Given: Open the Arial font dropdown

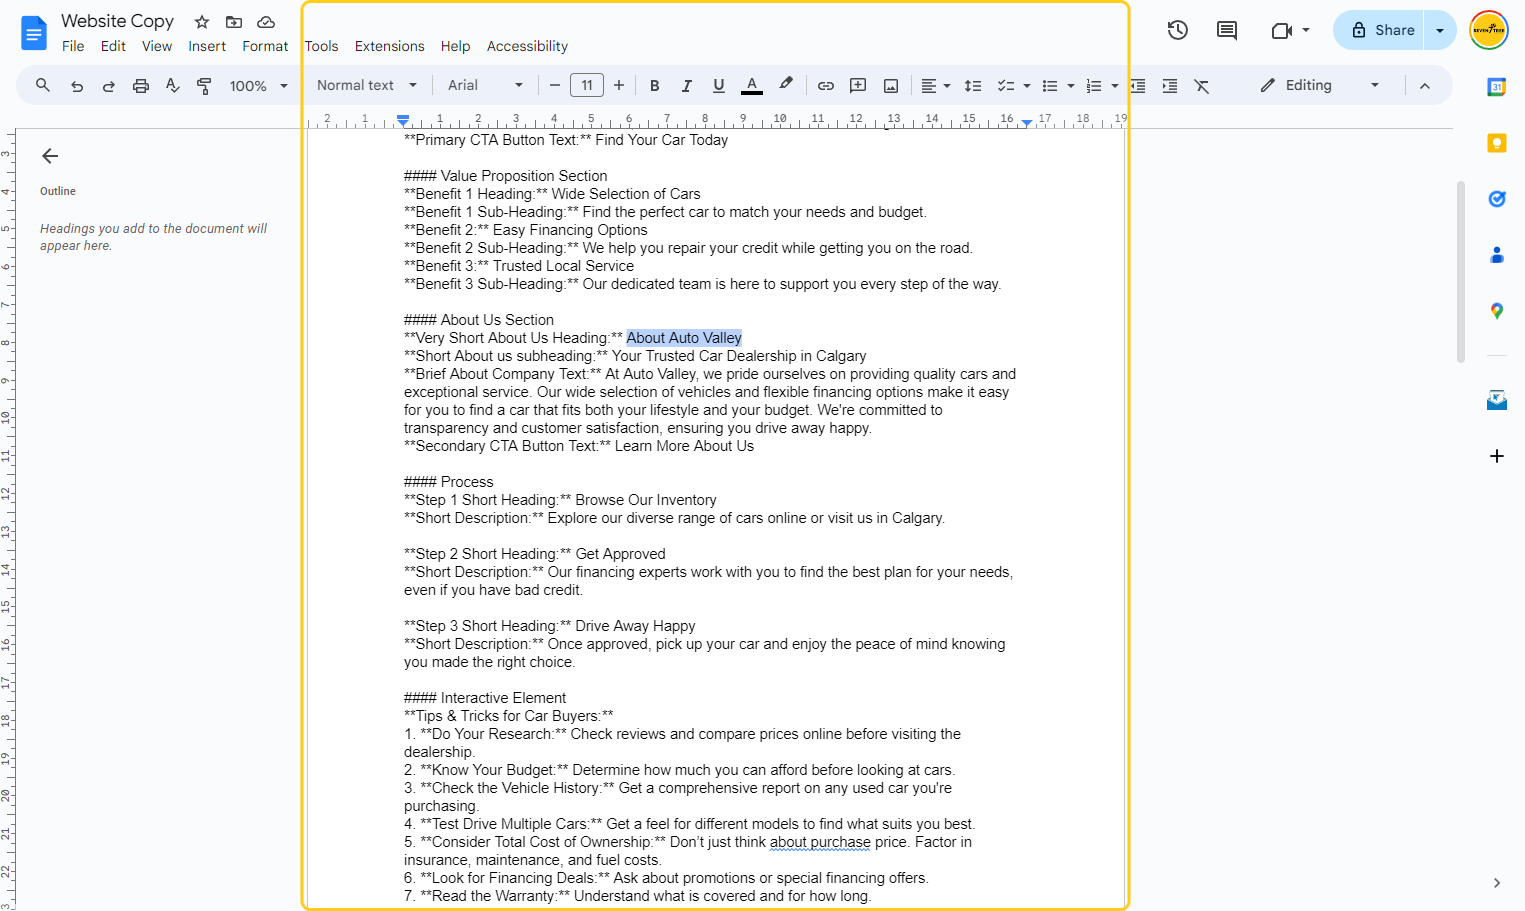Looking at the screenshot, I should coord(485,86).
